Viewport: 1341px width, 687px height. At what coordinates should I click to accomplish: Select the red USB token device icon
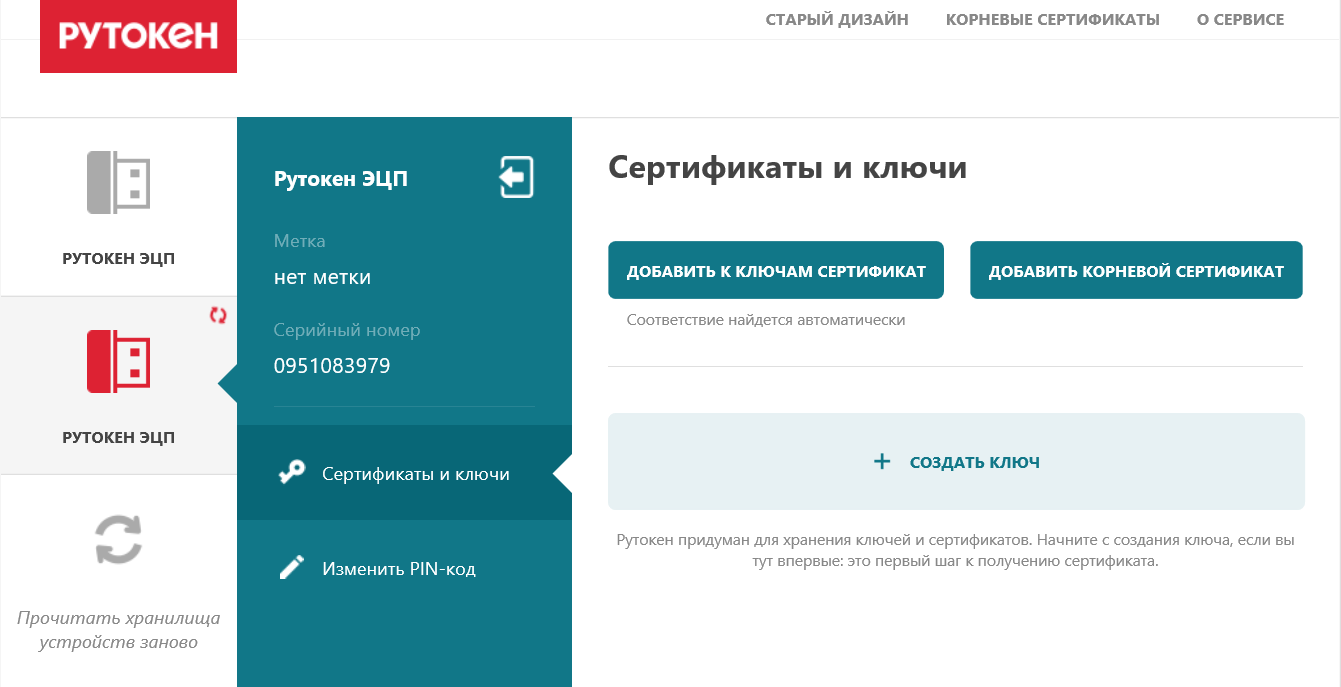pyautogui.click(x=118, y=361)
